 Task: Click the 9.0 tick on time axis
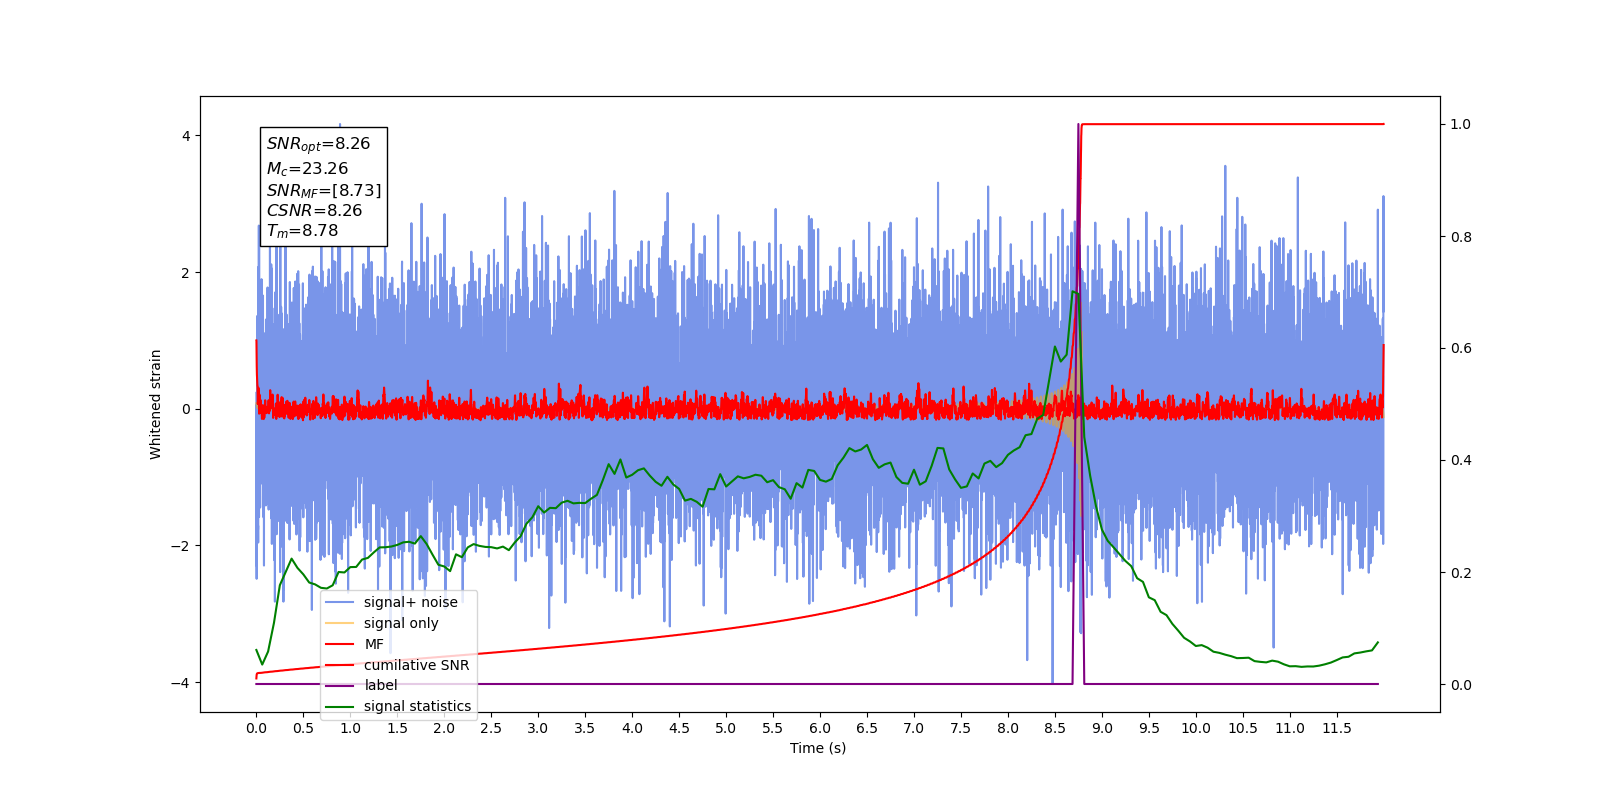coord(1102,728)
